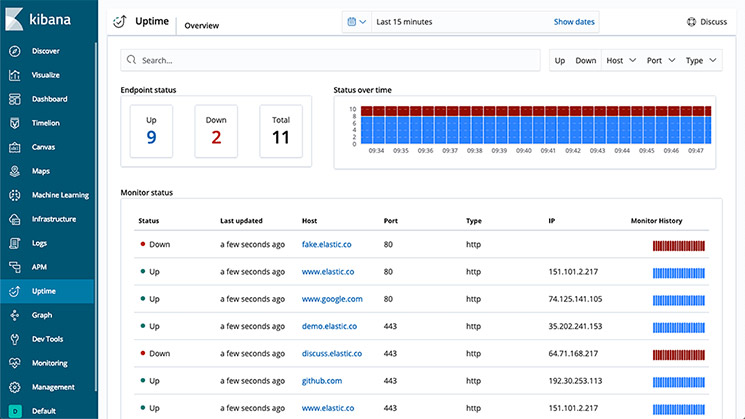The width and height of the screenshot is (745, 419).
Task: Toggle the Down status filter
Action: (x=585, y=60)
